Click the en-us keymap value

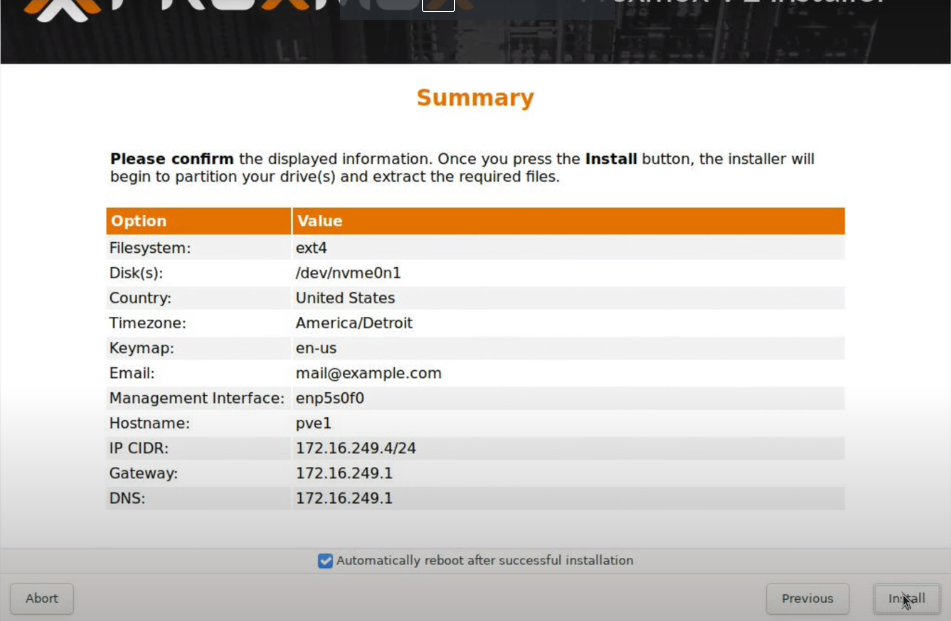pyautogui.click(x=316, y=348)
